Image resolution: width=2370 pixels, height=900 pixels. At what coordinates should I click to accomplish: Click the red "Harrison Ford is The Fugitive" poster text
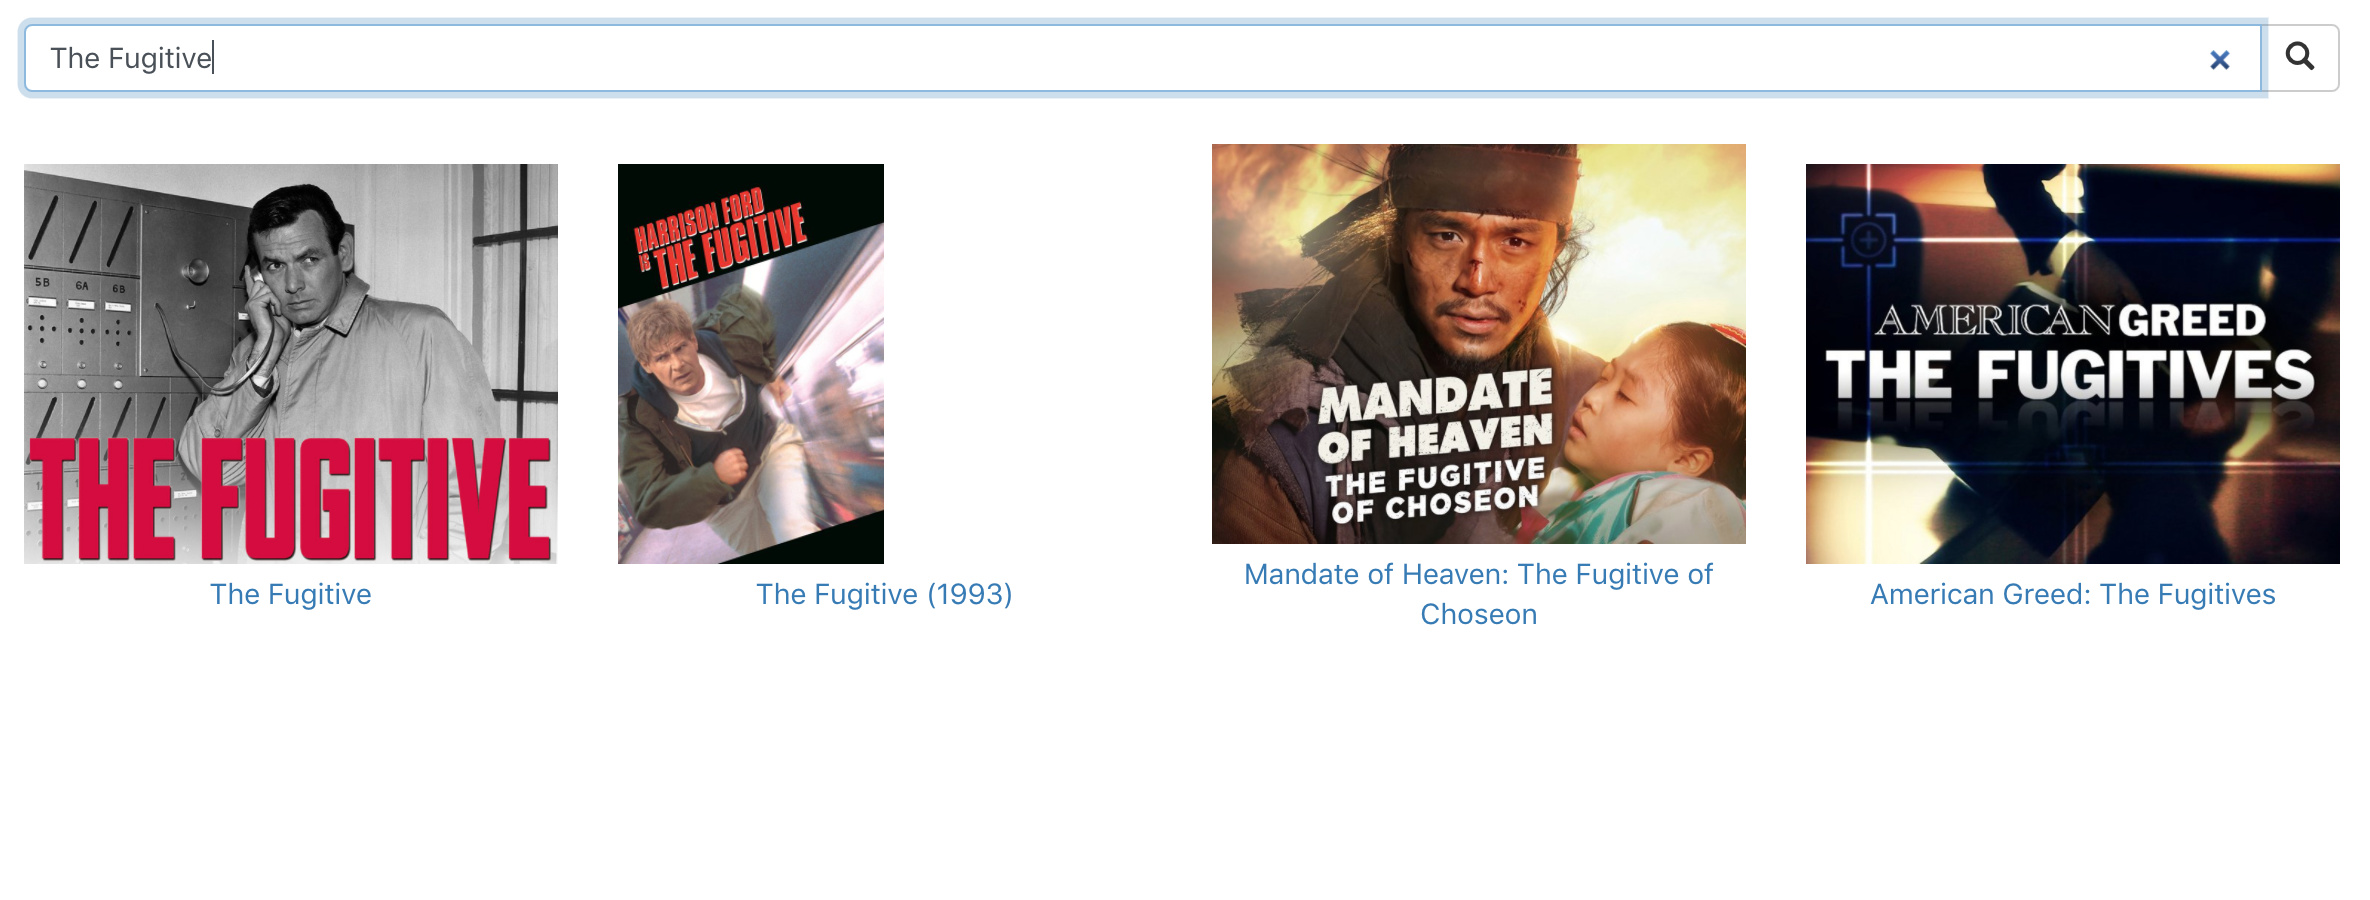tap(720, 238)
